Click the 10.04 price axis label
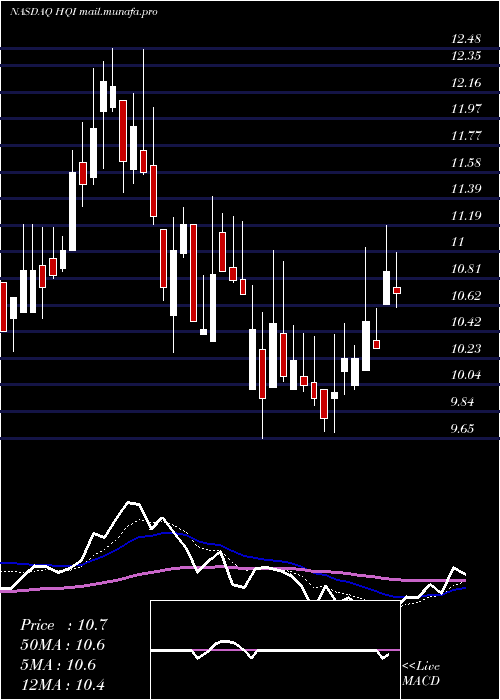 click(466, 375)
